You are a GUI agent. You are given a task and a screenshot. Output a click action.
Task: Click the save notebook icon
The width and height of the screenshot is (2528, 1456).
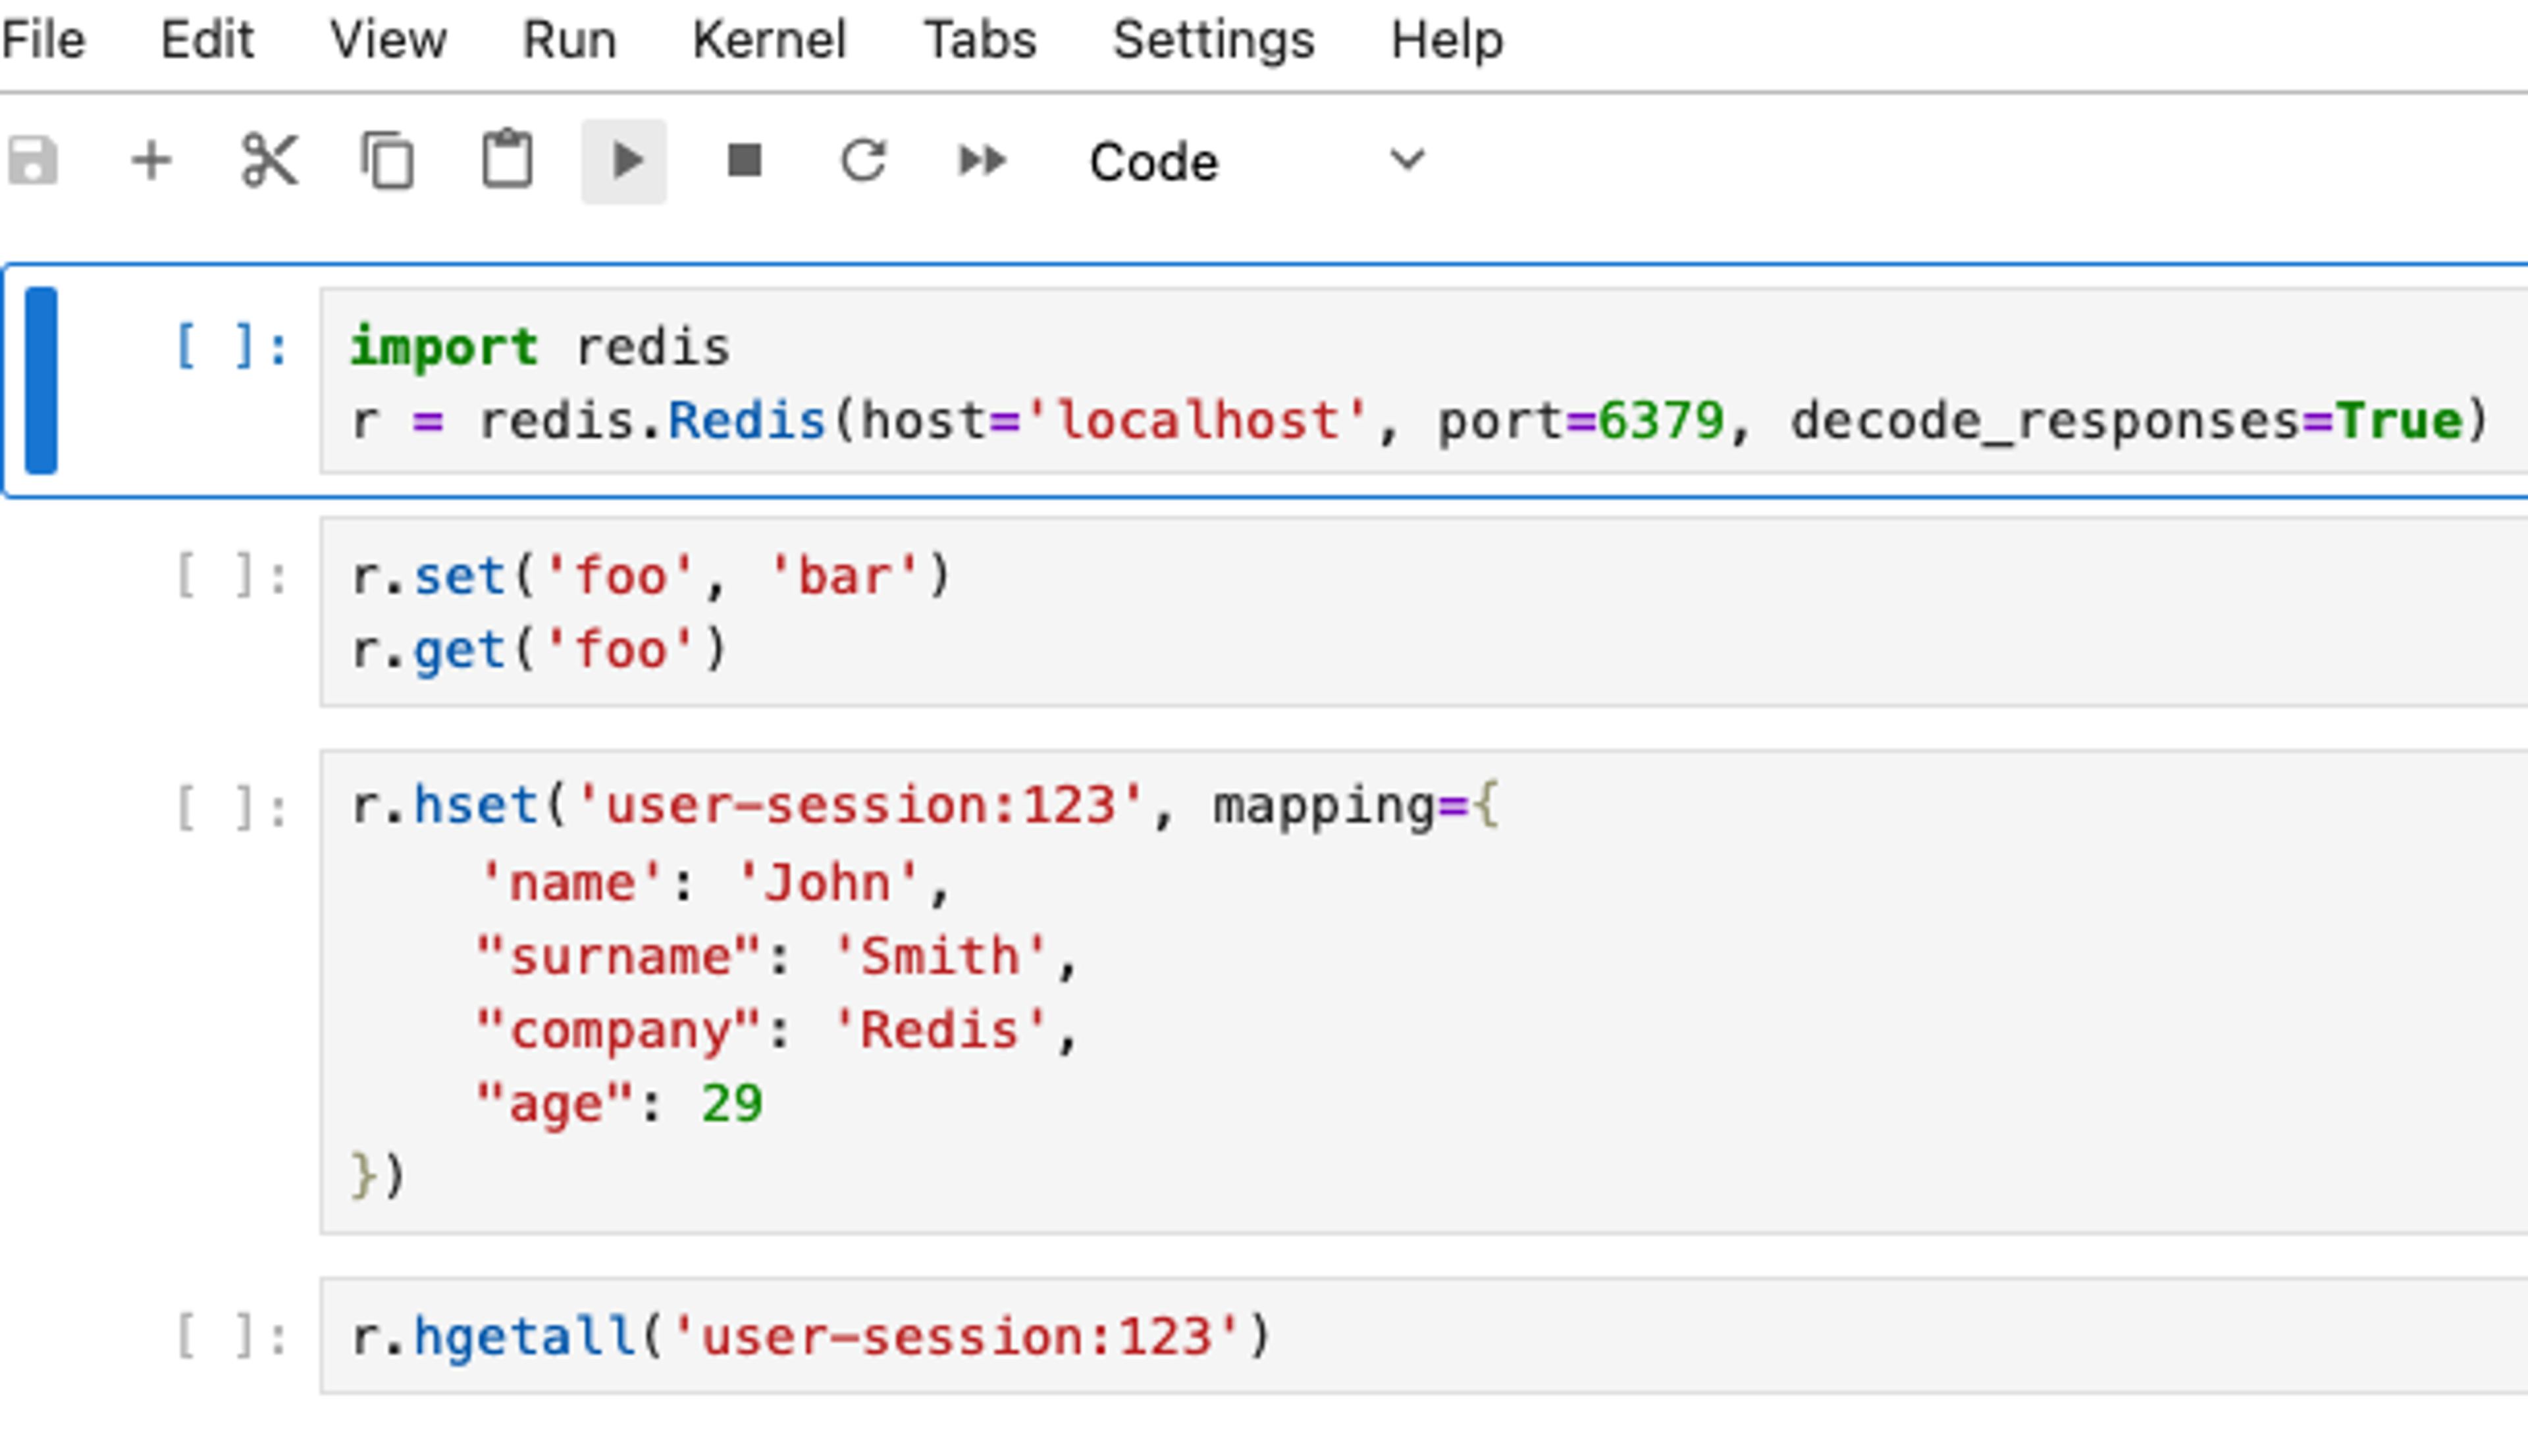pos(33,161)
